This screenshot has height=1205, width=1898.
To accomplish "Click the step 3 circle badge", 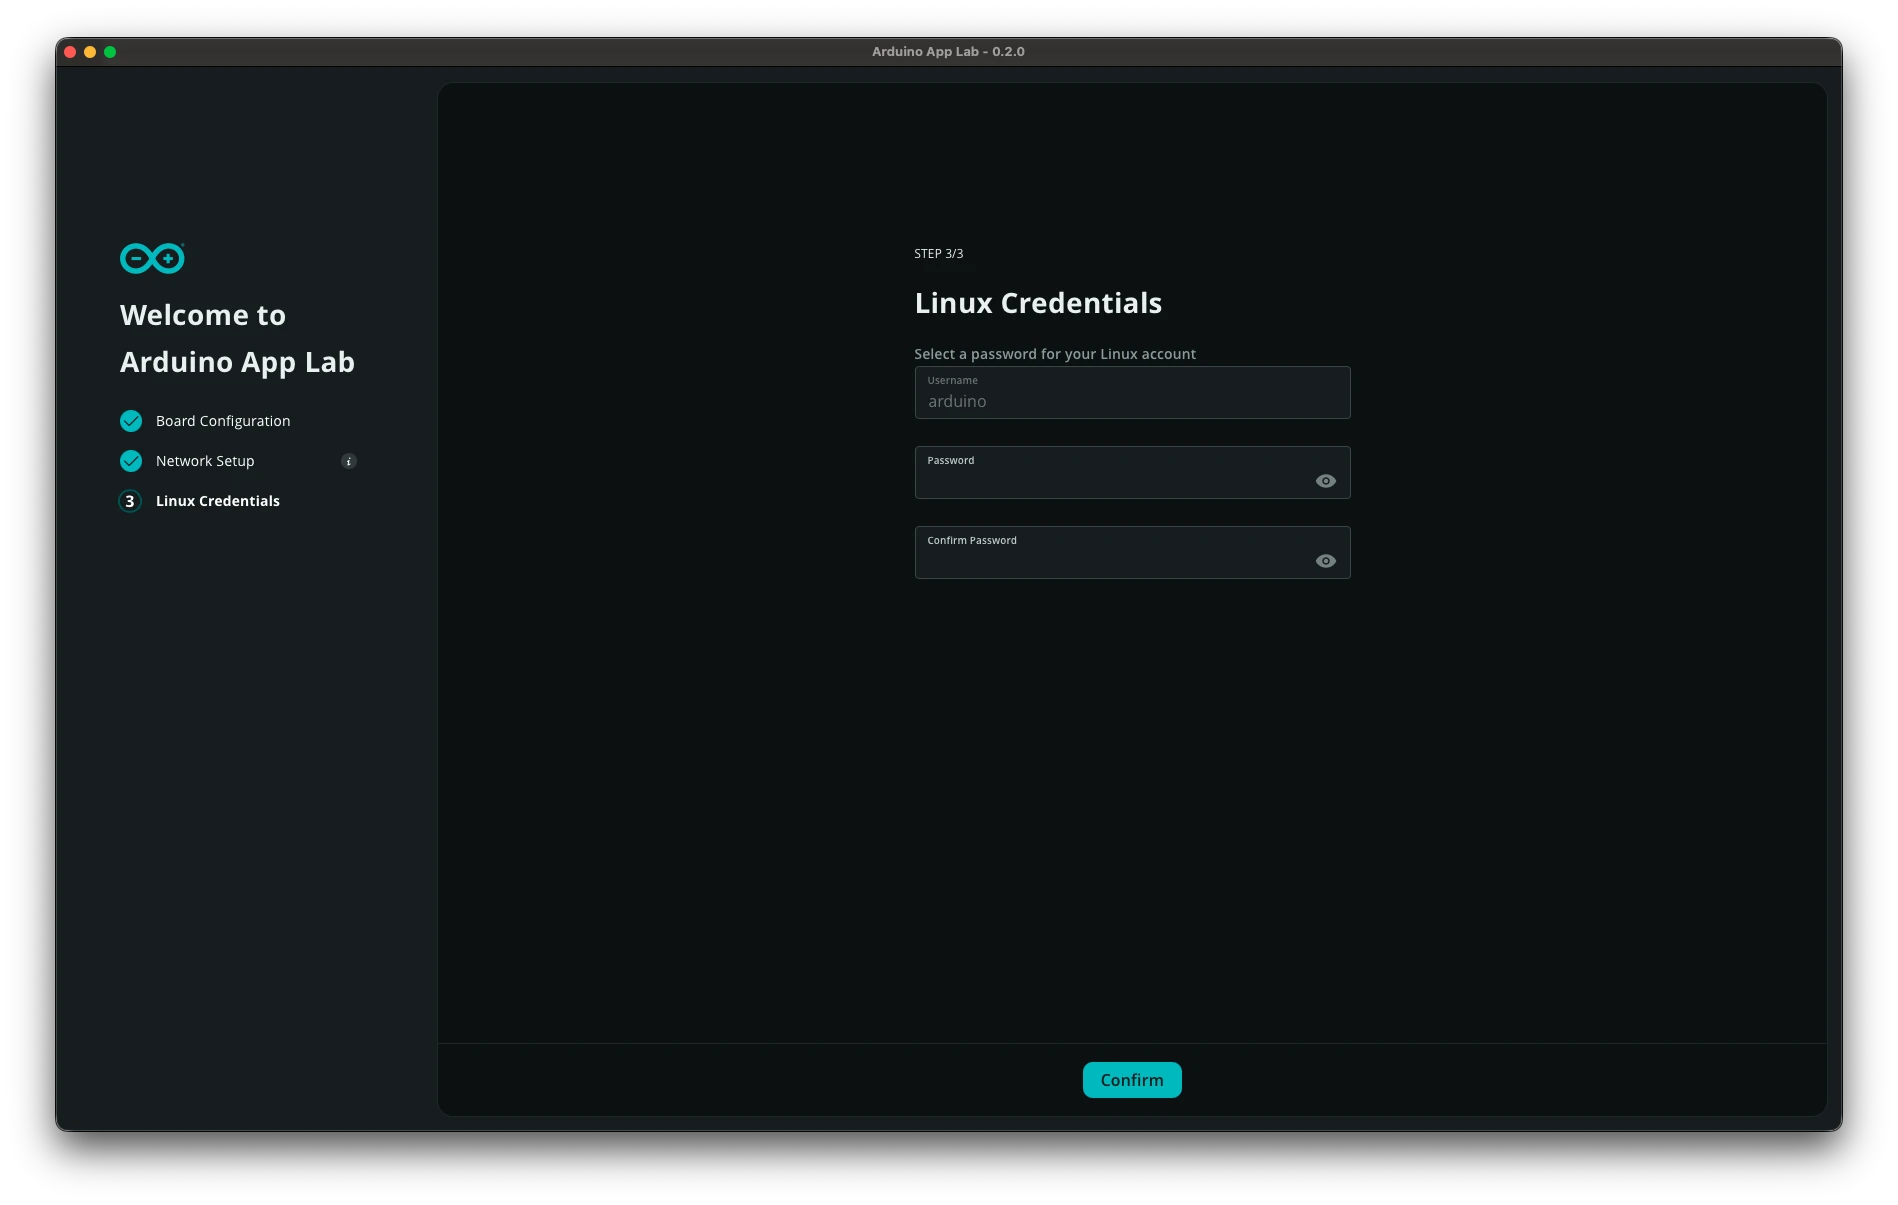I will point(130,500).
